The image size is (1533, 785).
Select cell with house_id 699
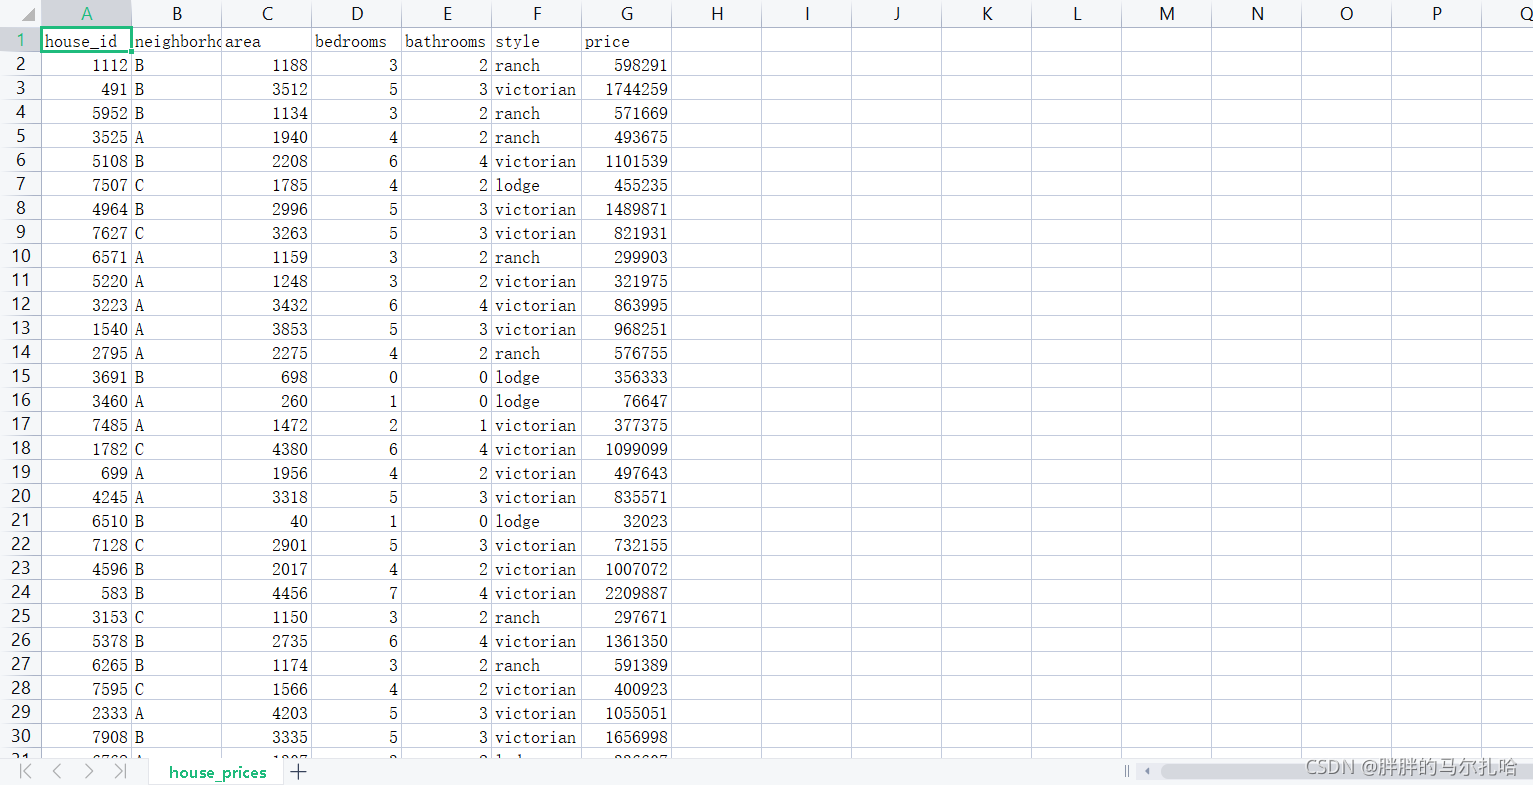(x=87, y=473)
